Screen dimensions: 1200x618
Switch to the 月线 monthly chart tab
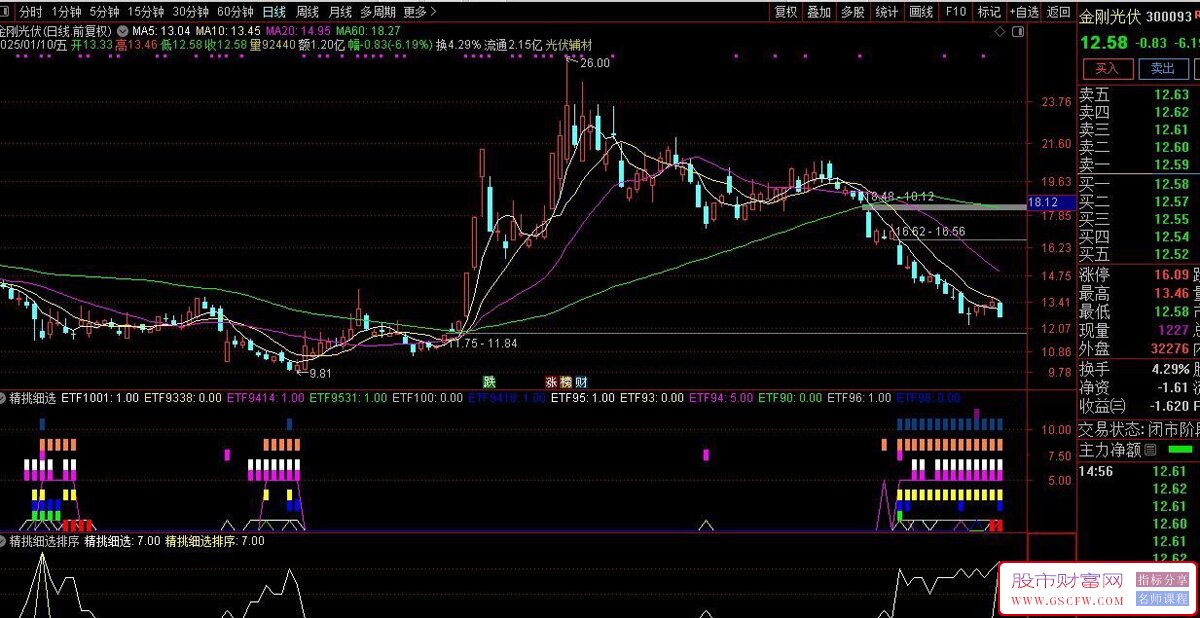pos(341,12)
